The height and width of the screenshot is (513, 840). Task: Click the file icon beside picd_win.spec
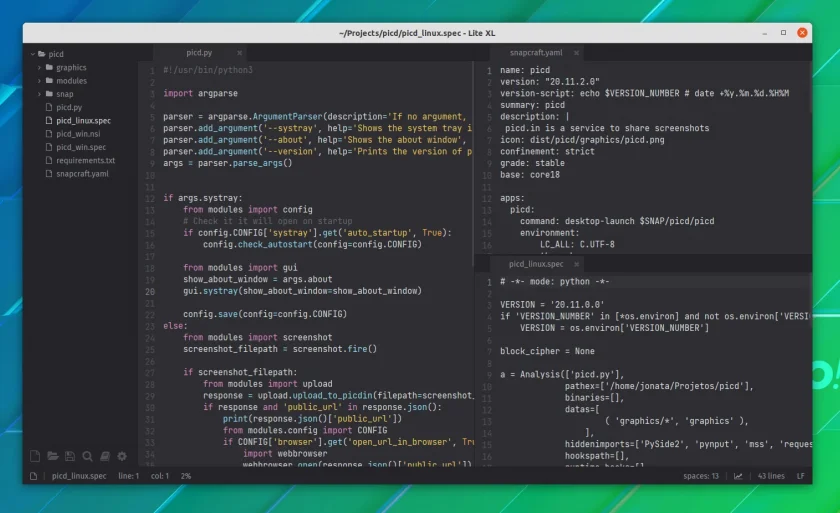pos(49,147)
